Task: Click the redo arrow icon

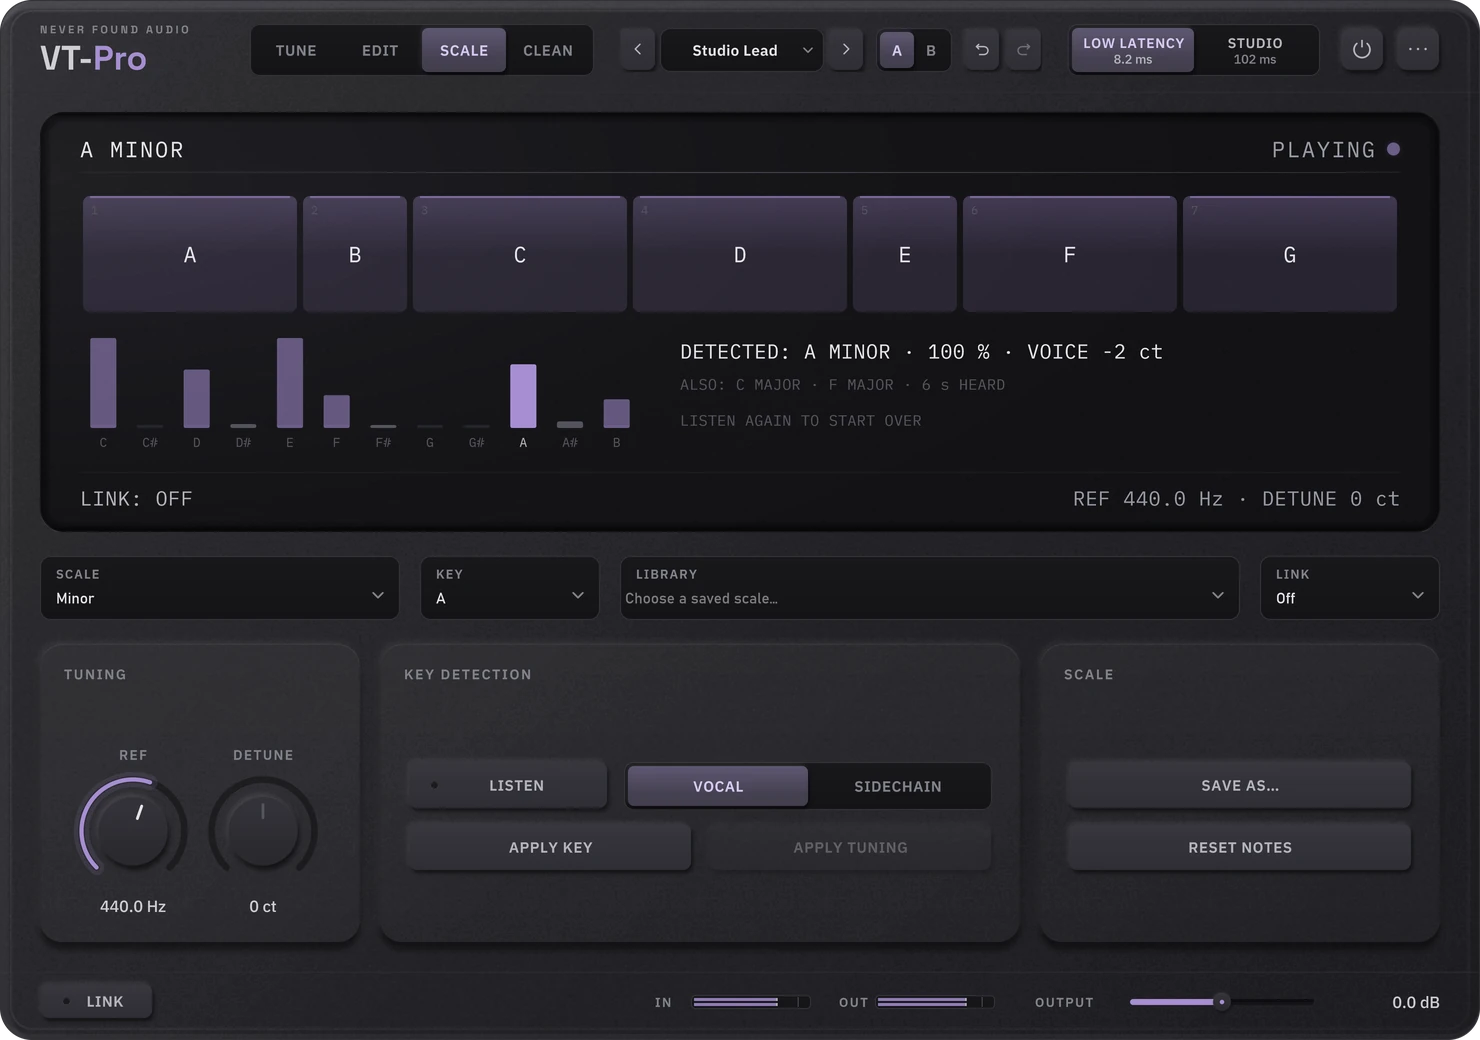Action: [1023, 50]
